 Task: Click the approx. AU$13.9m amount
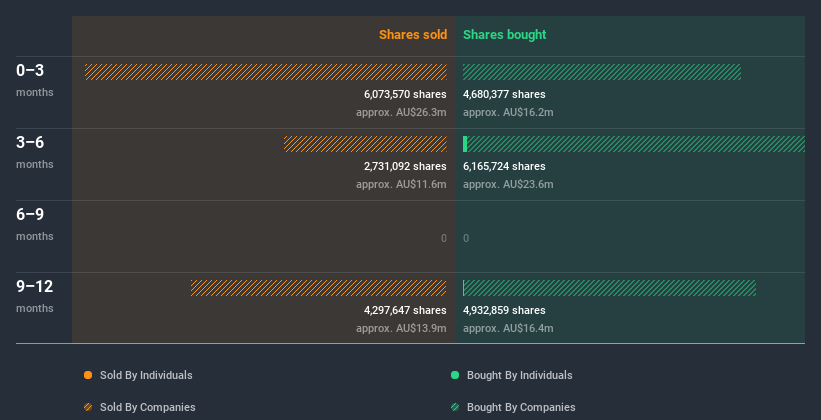point(401,328)
